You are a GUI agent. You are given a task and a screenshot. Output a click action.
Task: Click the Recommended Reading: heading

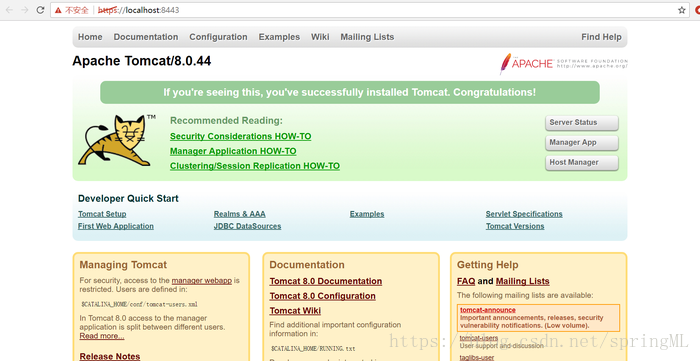pyautogui.click(x=226, y=121)
